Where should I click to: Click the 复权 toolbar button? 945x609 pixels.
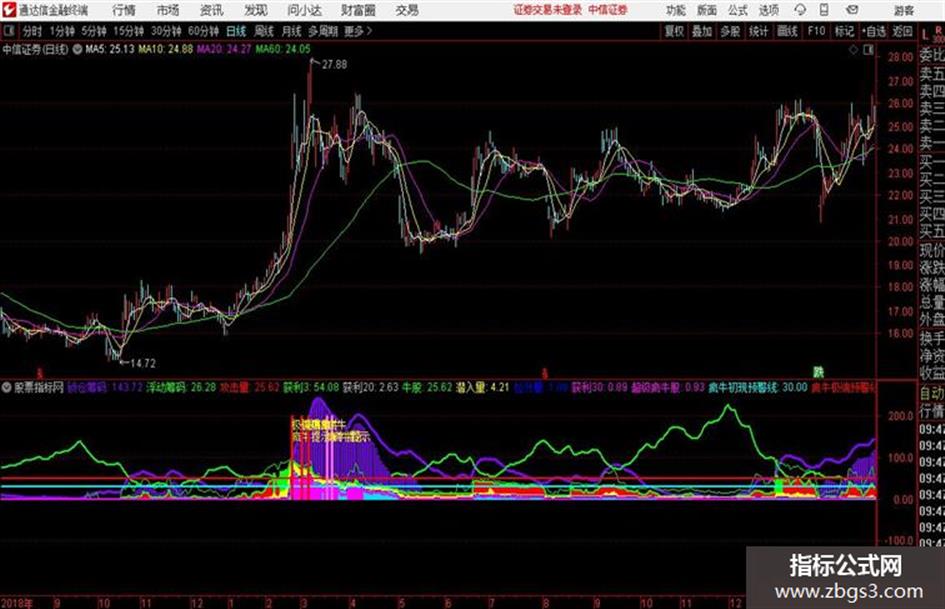coord(674,31)
